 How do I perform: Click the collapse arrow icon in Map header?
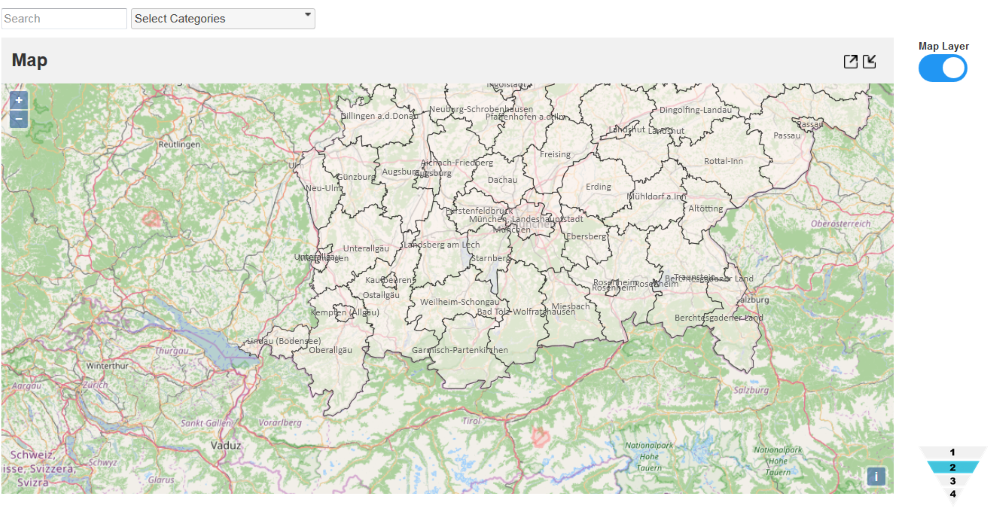click(869, 61)
